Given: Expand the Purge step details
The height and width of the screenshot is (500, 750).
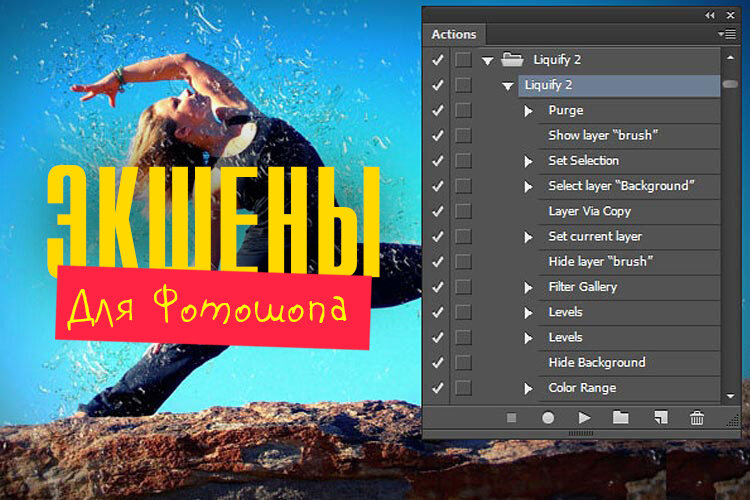Looking at the screenshot, I should click(528, 111).
